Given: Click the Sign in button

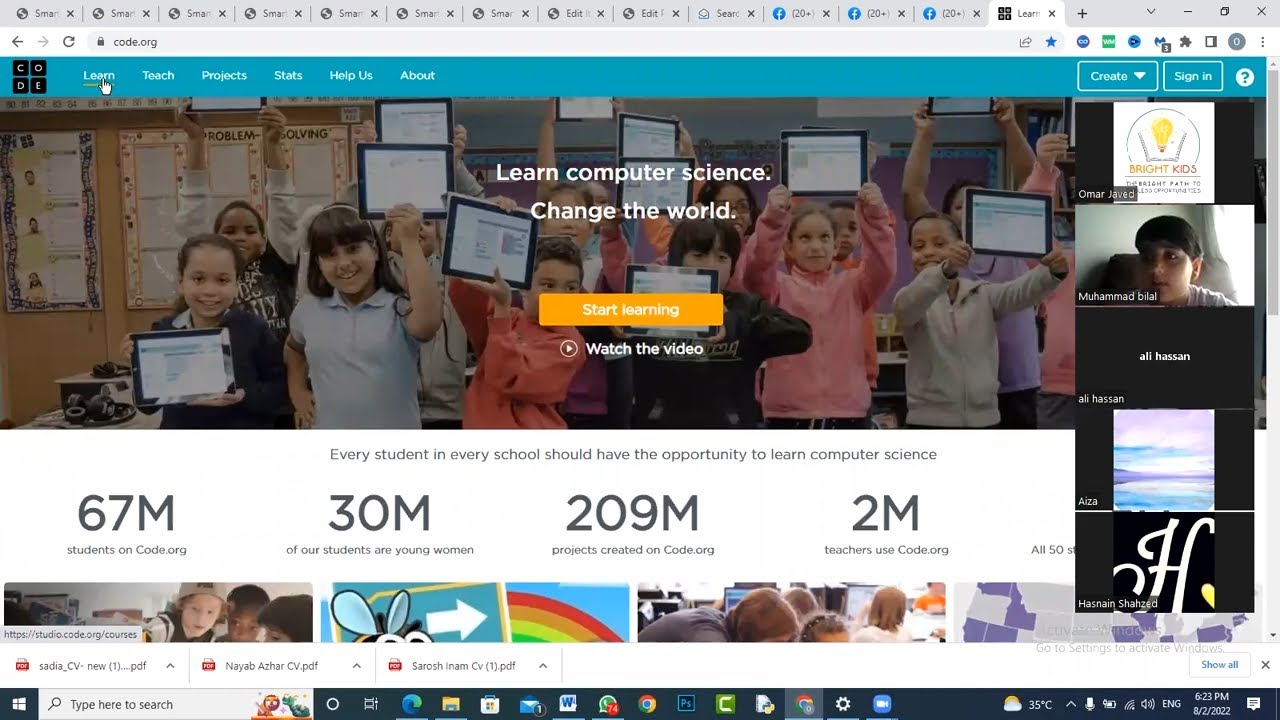Looking at the screenshot, I should [1193, 76].
